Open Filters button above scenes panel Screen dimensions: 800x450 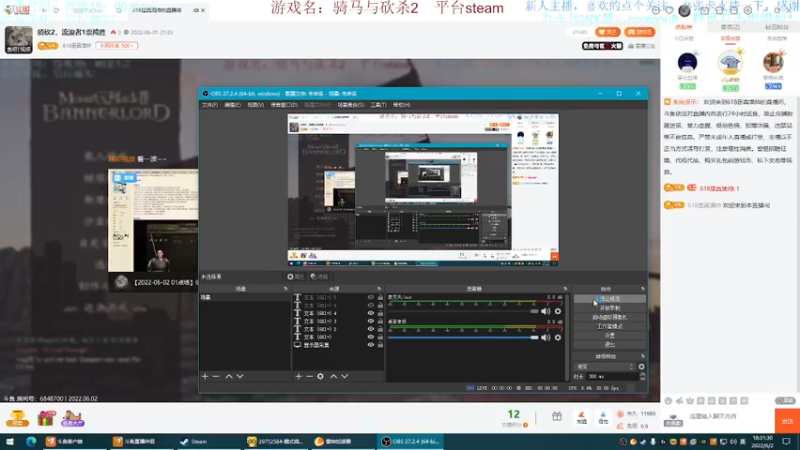tap(319, 277)
